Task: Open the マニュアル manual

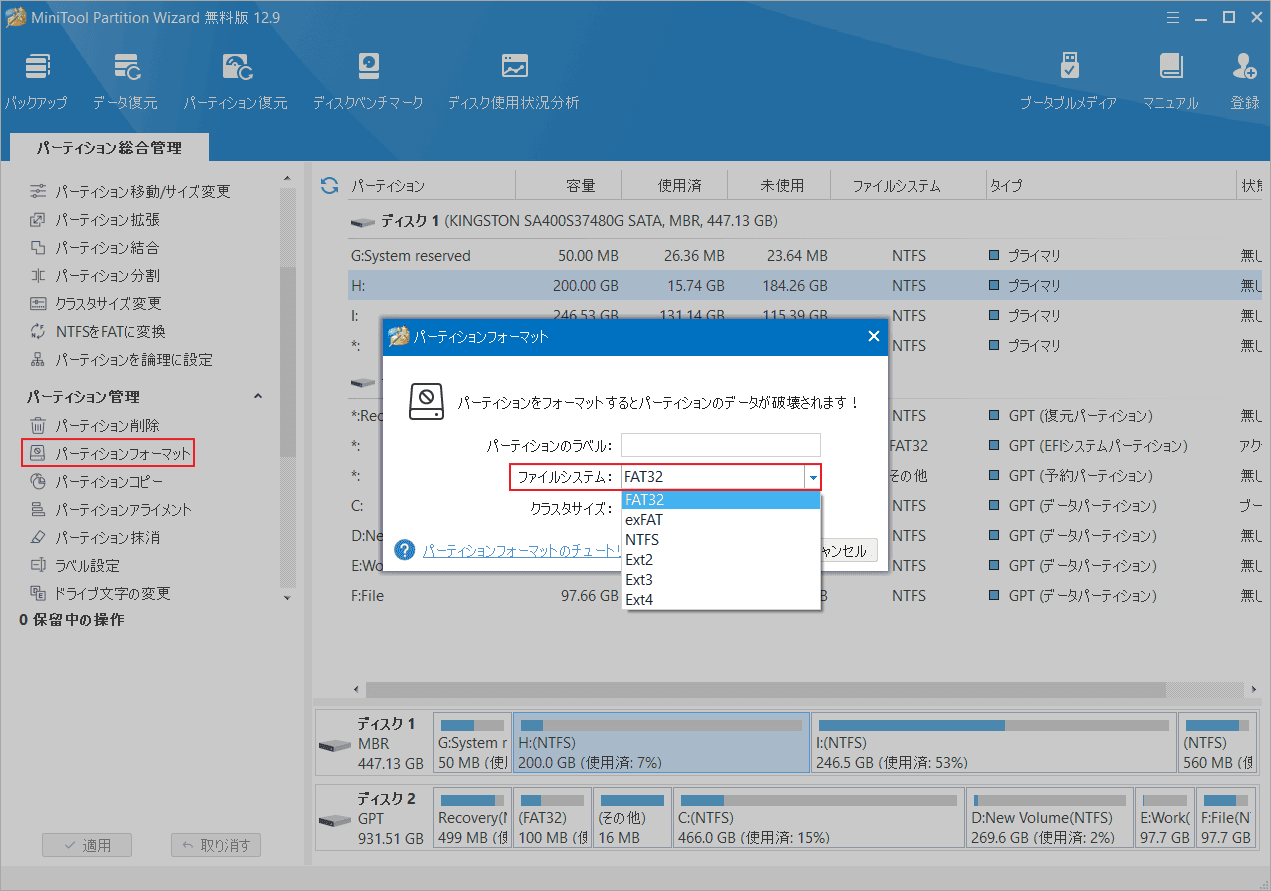Action: pyautogui.click(x=1170, y=82)
